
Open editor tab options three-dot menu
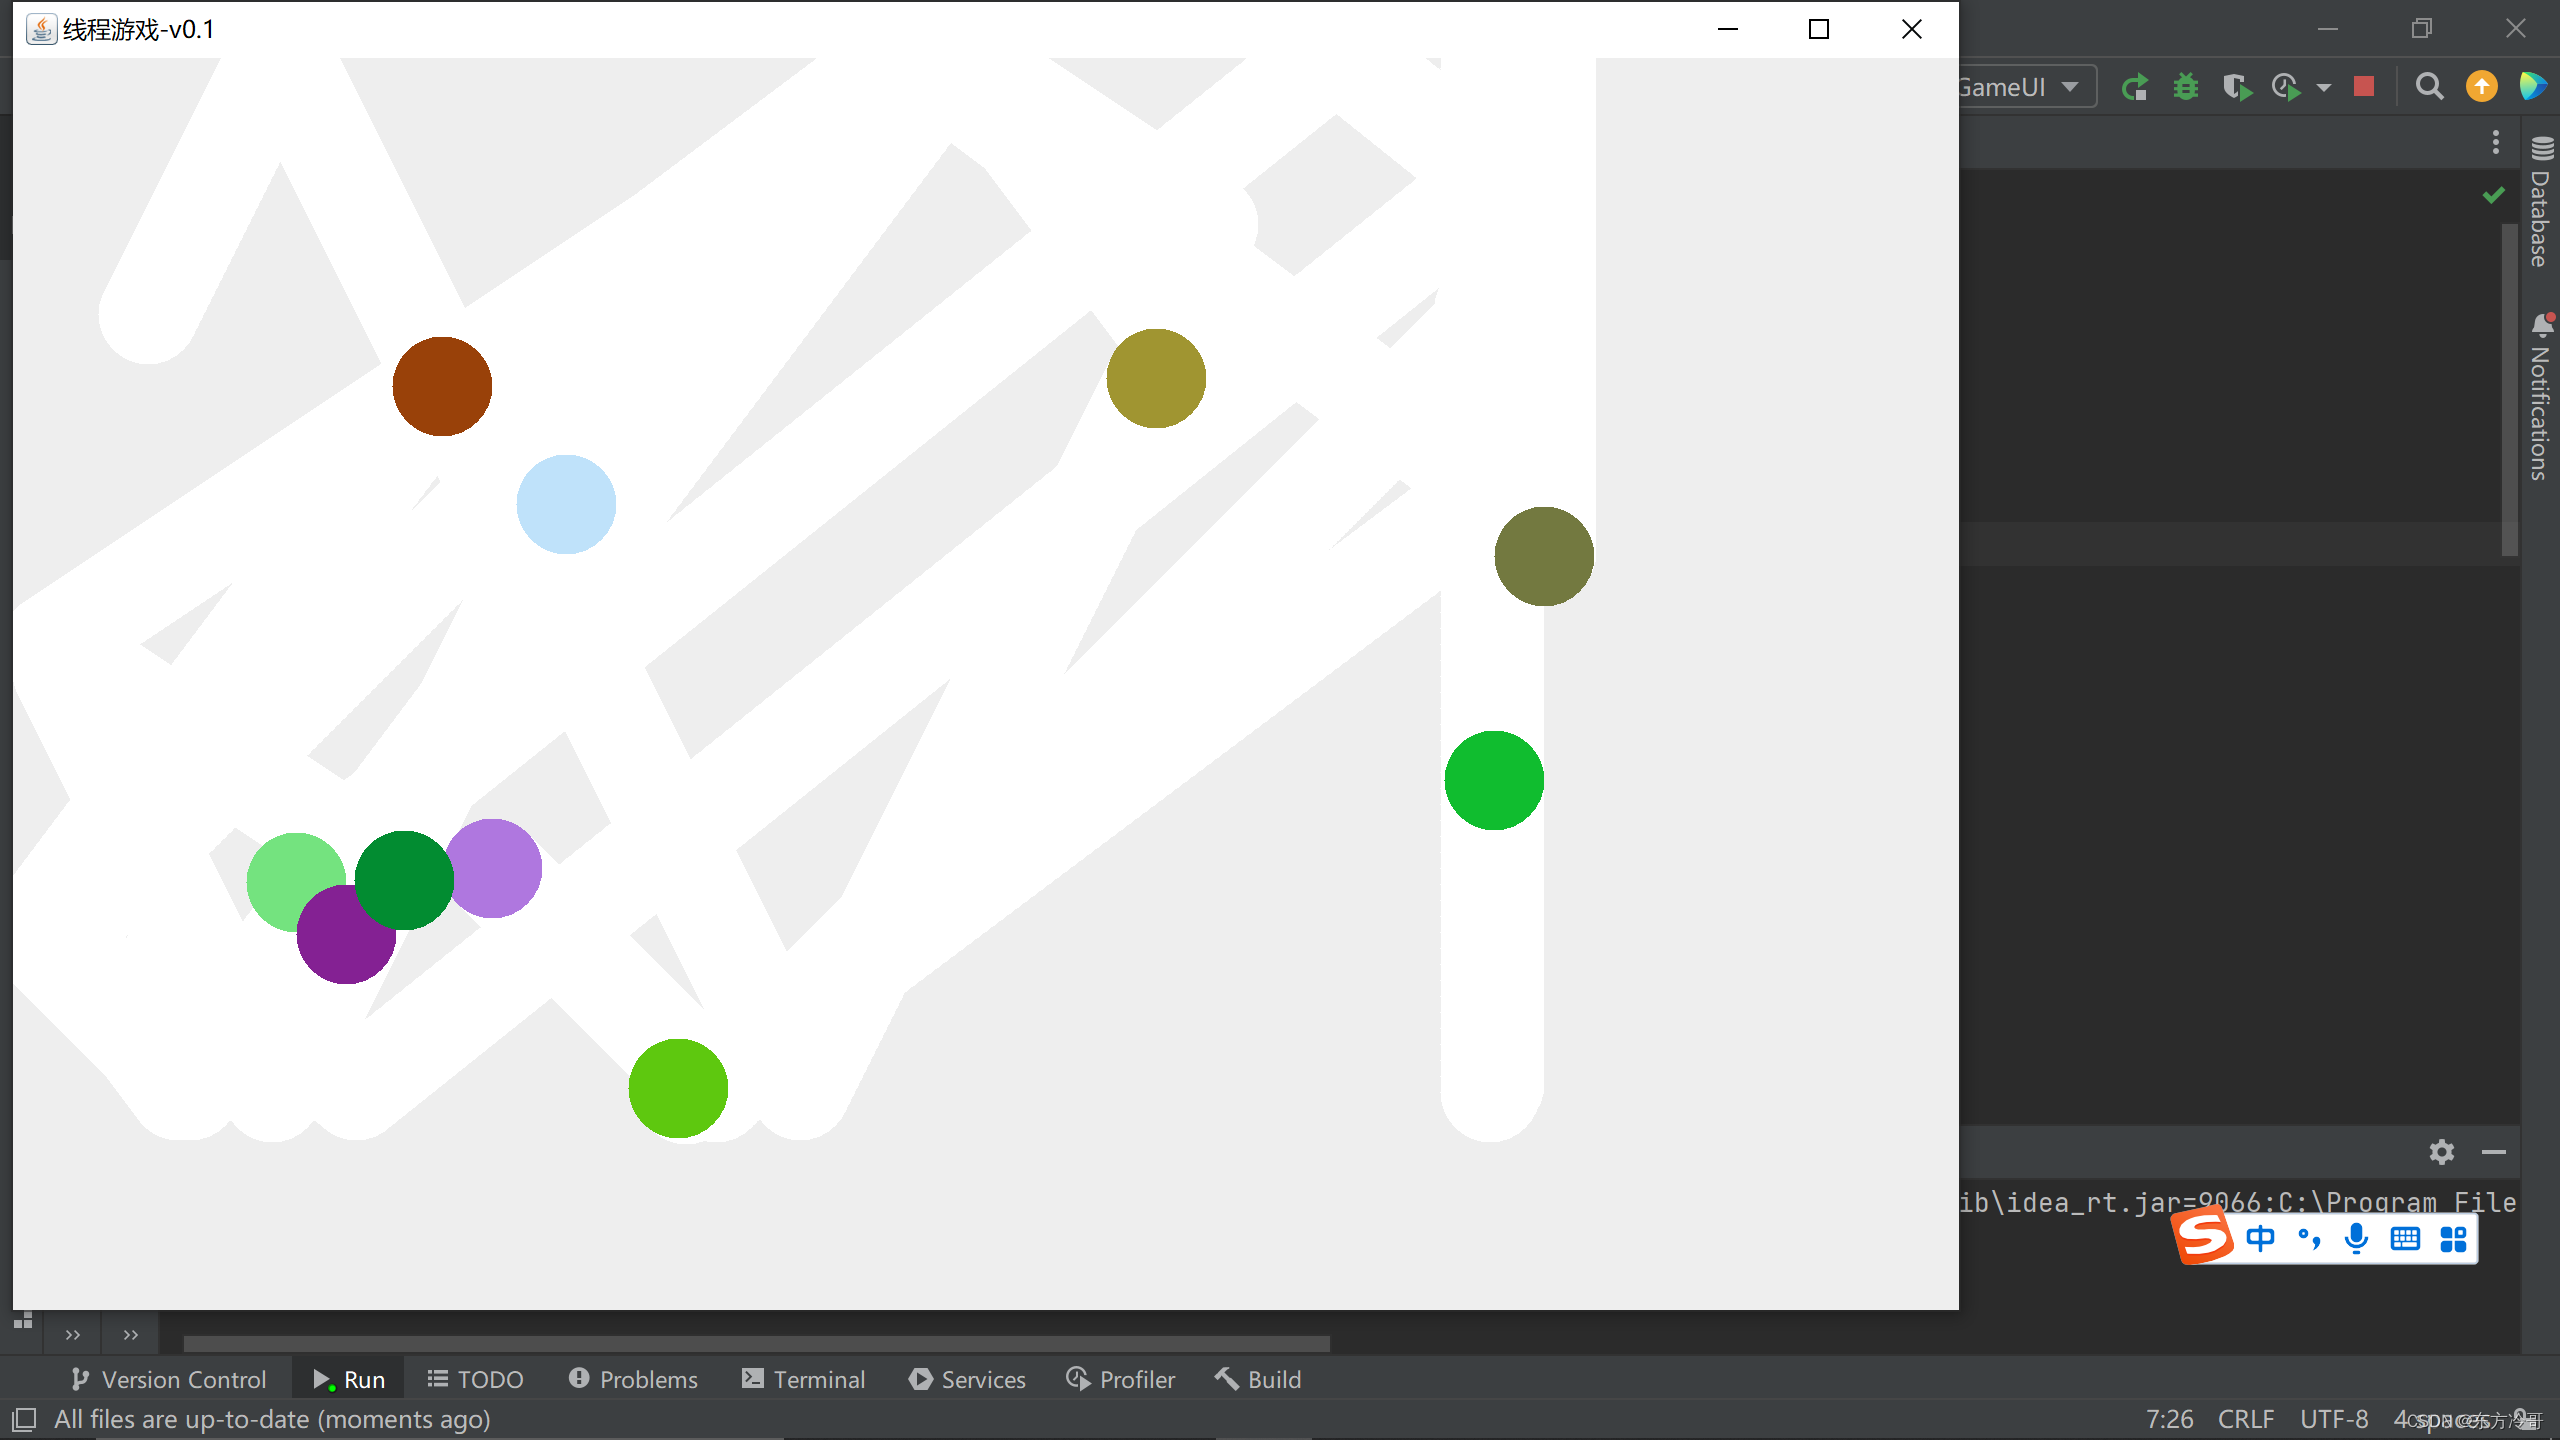point(2496,142)
